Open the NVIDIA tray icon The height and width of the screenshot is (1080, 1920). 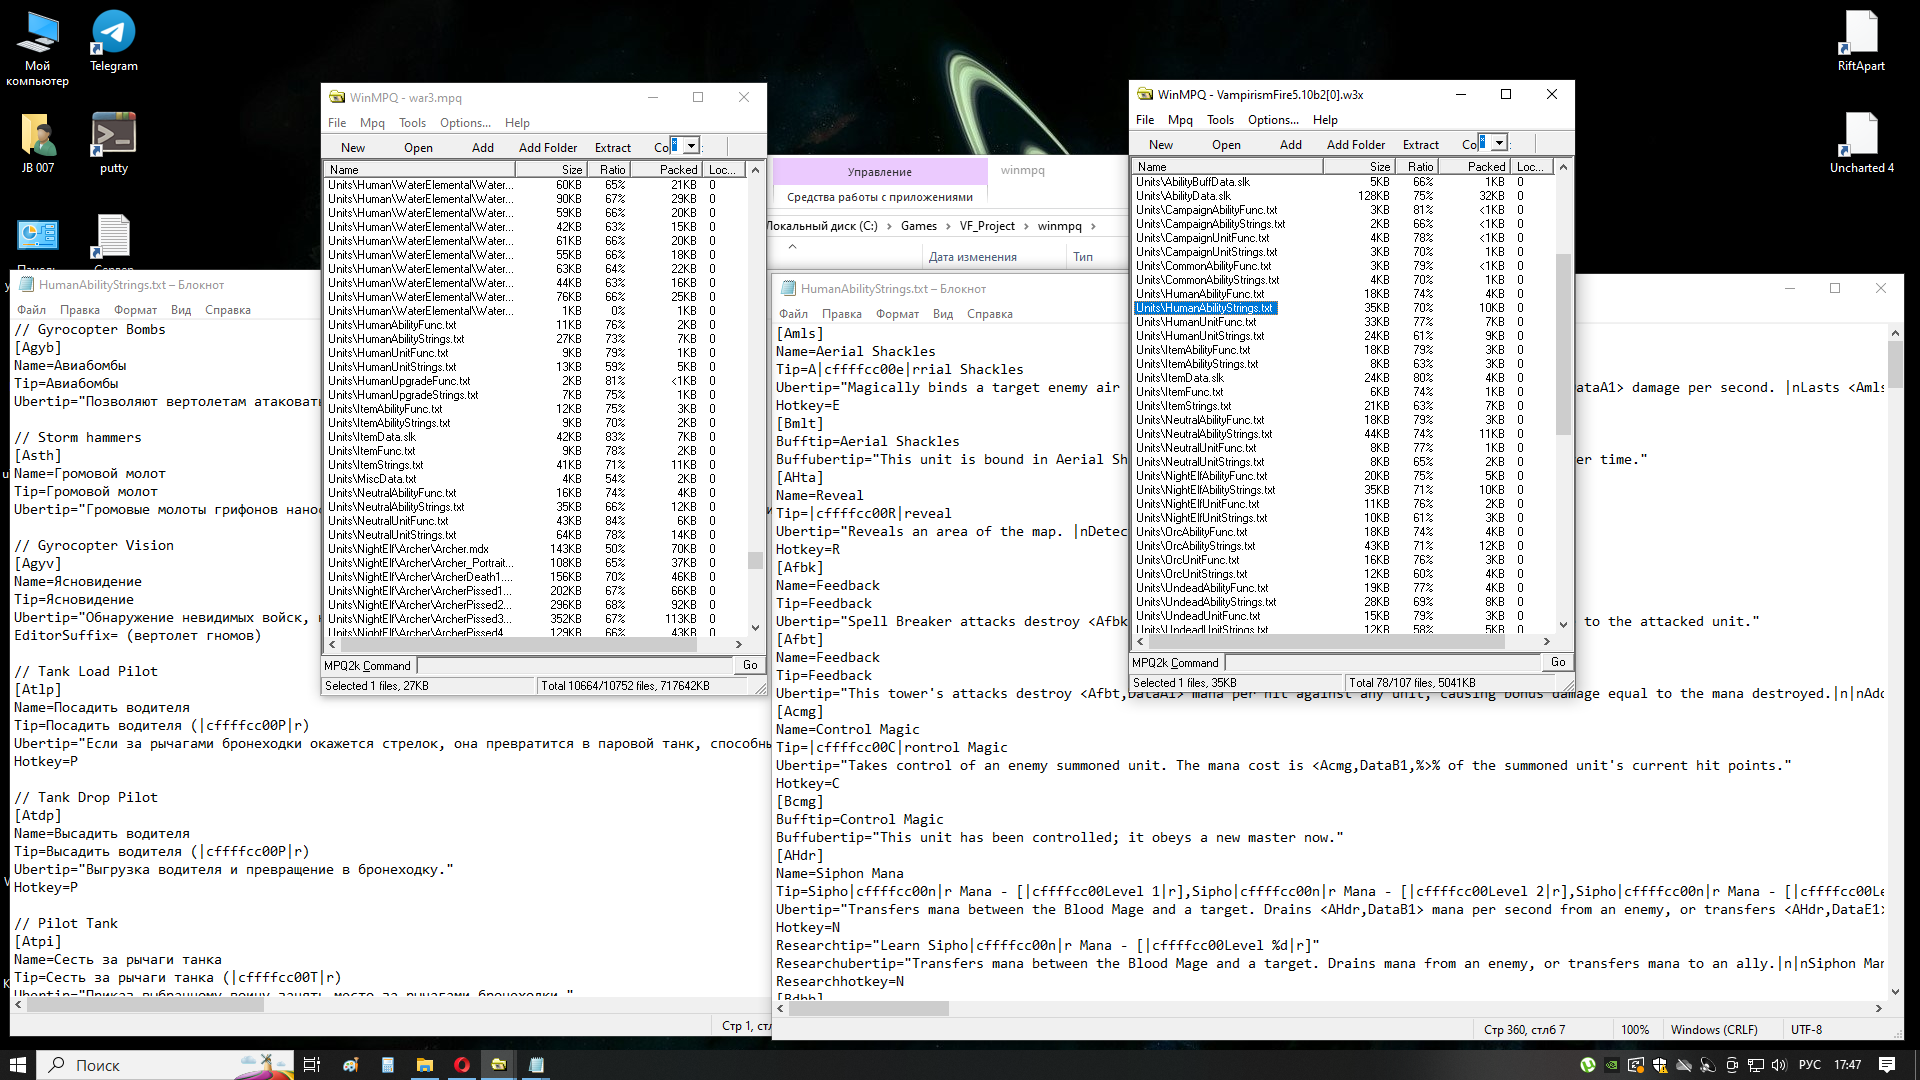coord(1611,1065)
